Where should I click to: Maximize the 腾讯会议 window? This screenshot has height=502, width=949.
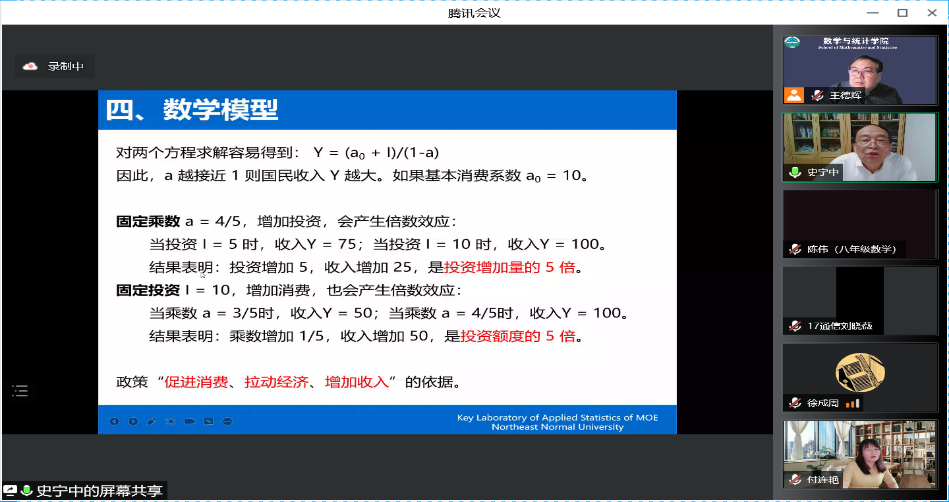coord(902,13)
